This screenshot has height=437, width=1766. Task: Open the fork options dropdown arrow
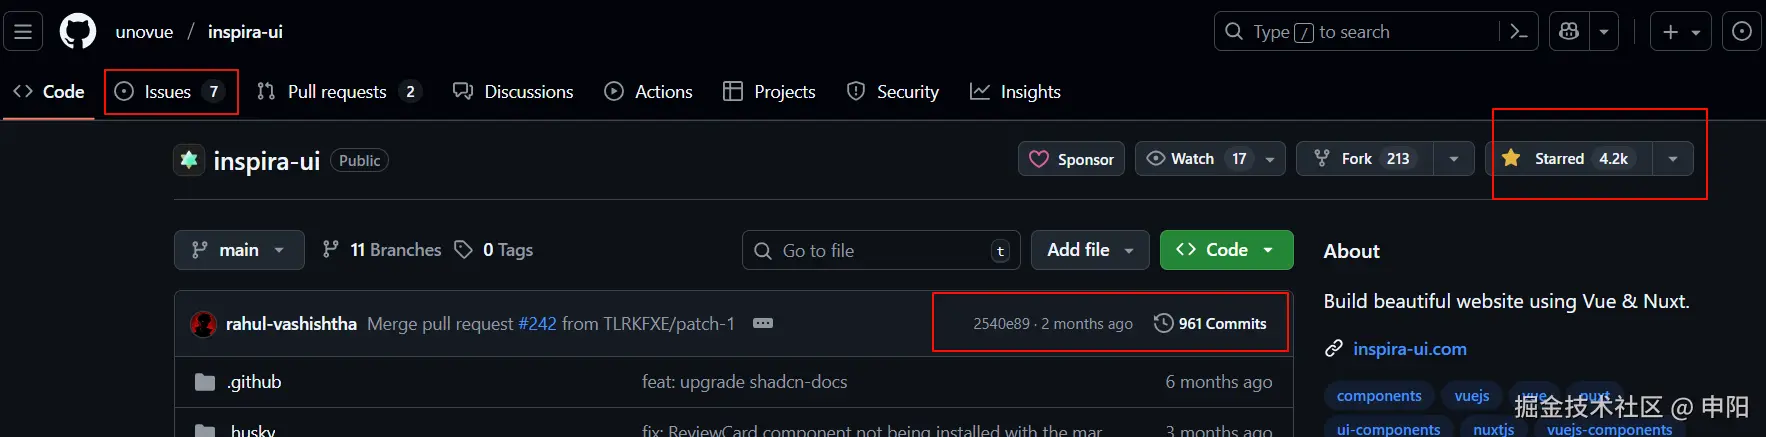1453,159
